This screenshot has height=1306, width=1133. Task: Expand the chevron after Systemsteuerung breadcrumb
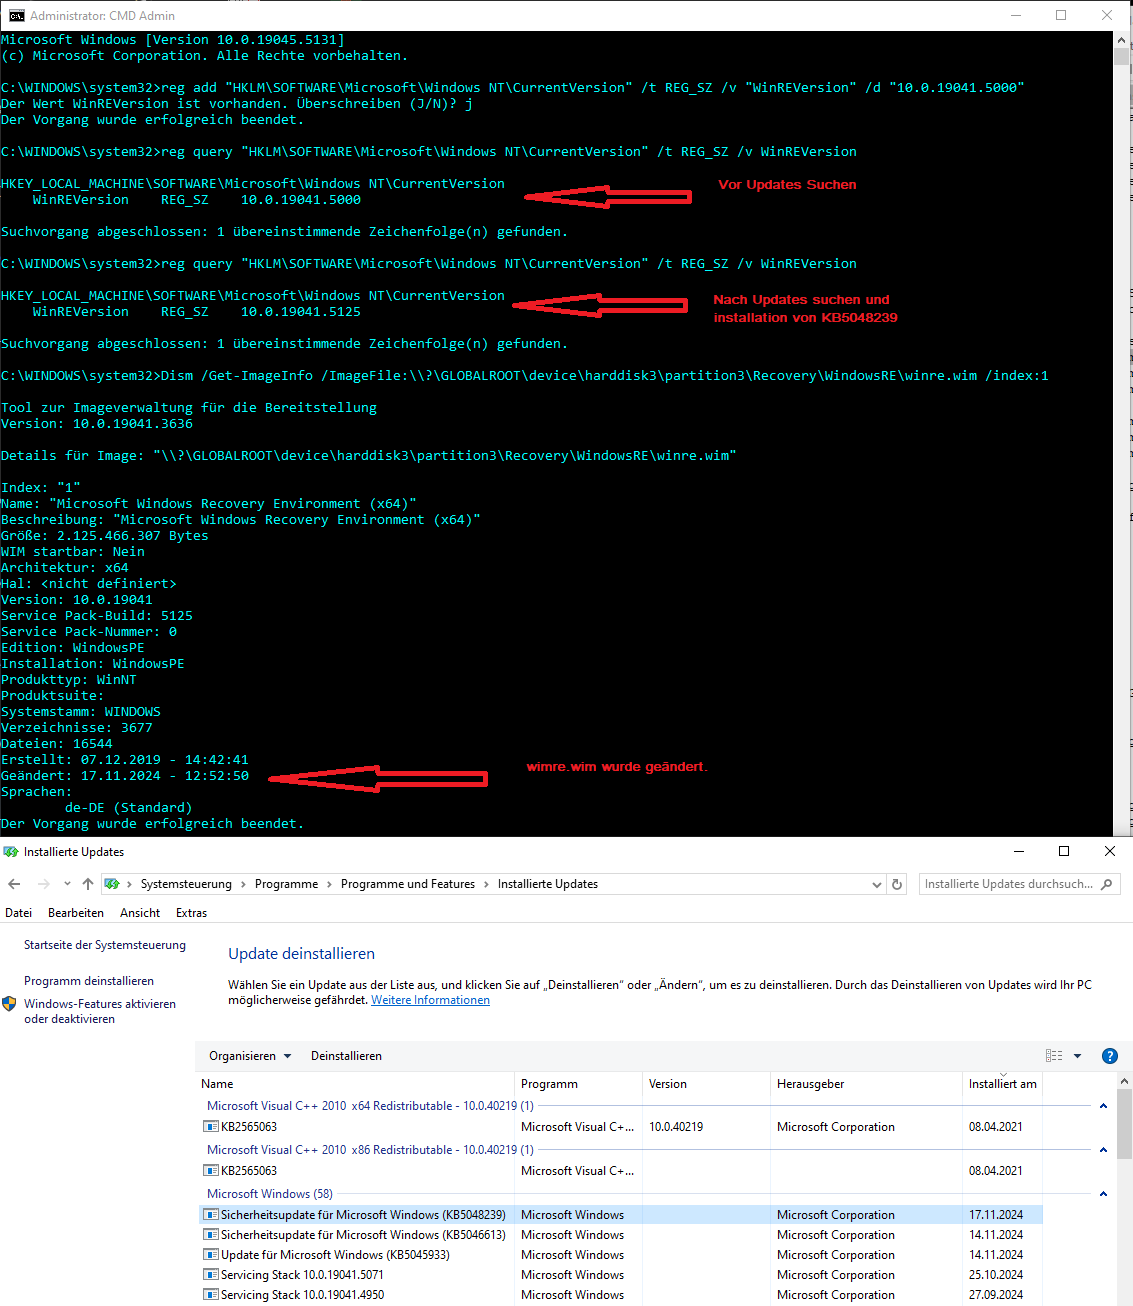click(x=243, y=884)
